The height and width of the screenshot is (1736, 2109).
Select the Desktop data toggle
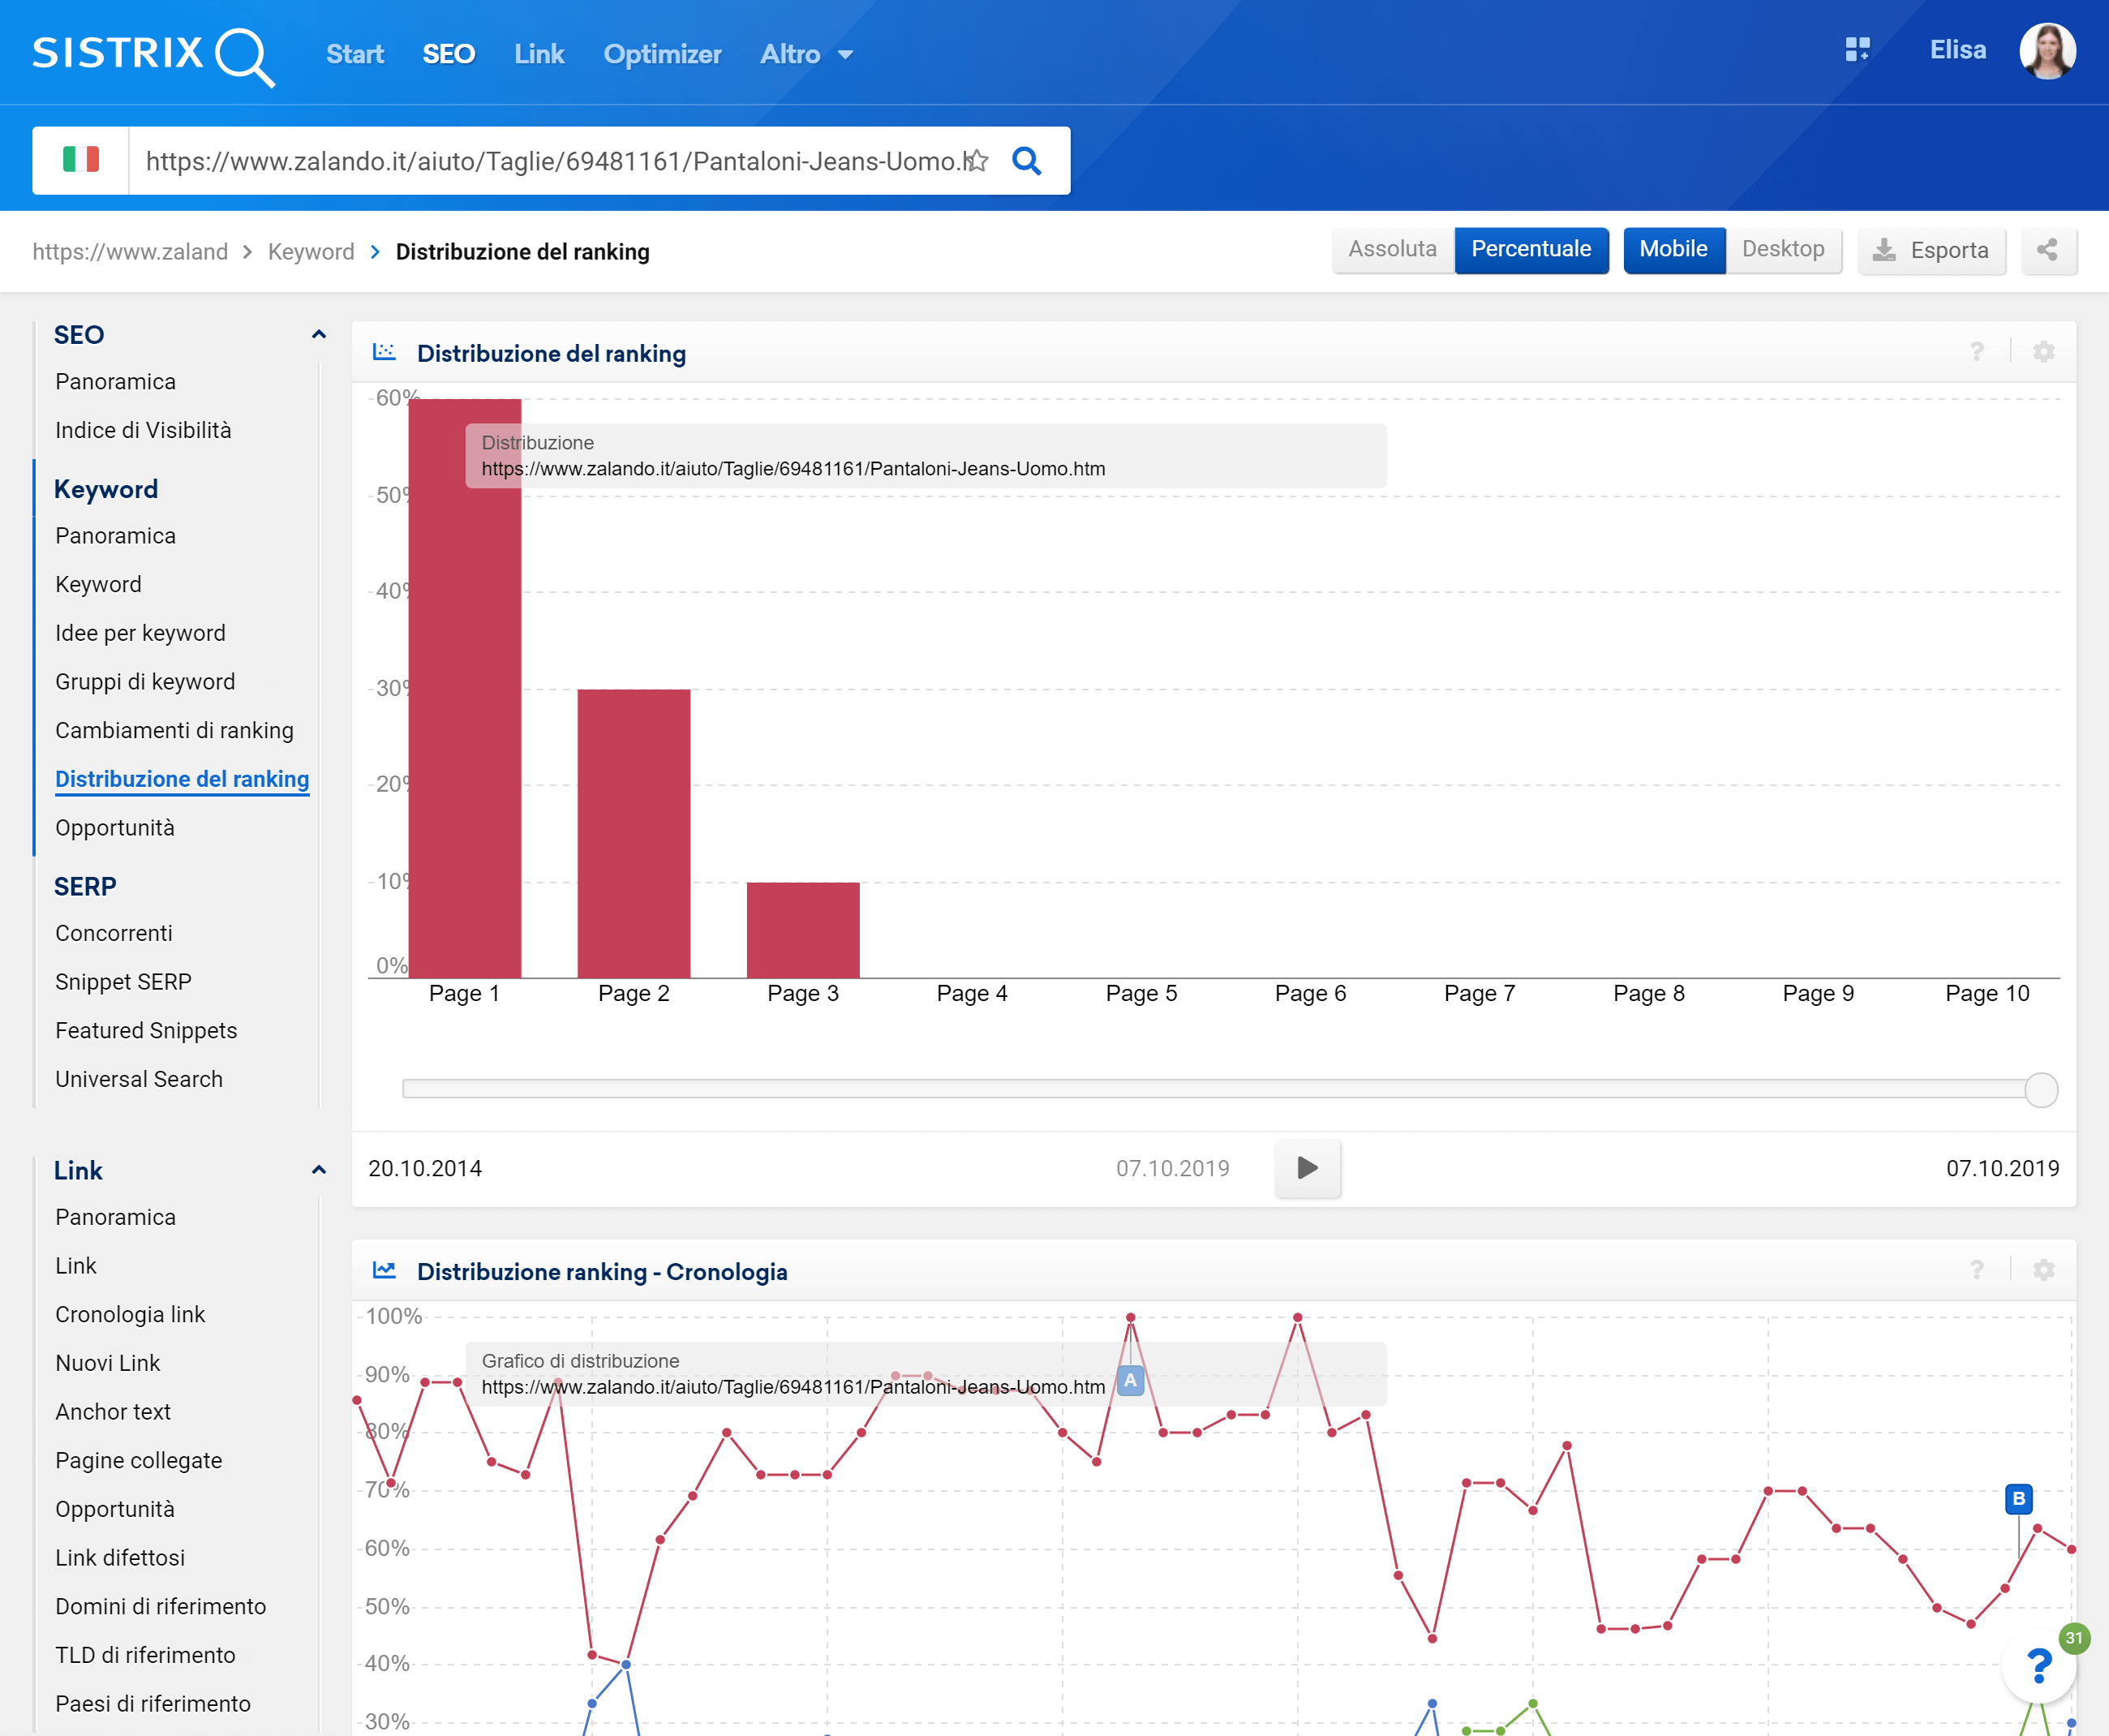coord(1782,250)
